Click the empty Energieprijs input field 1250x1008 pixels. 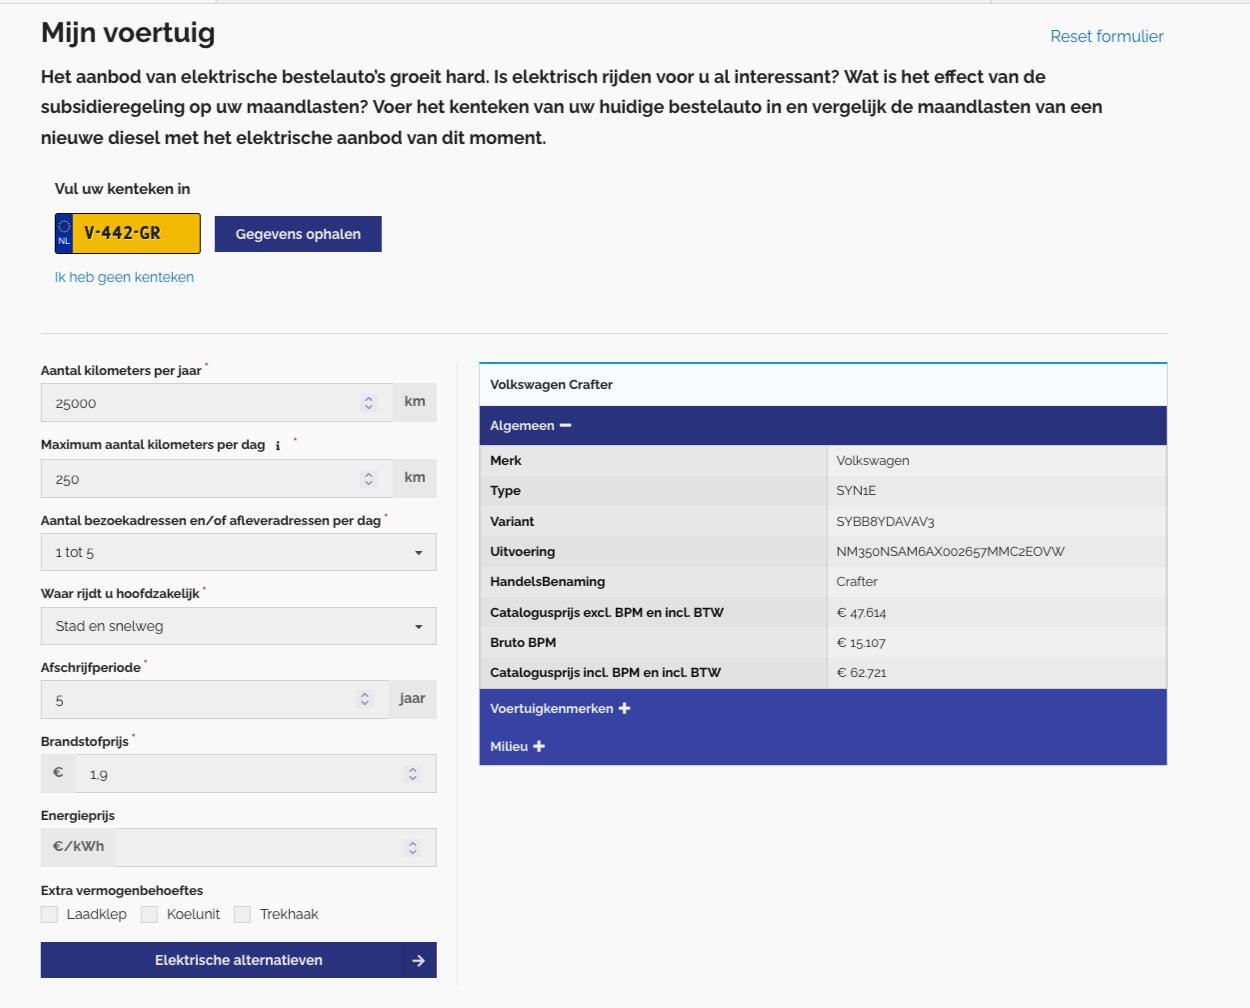[x=276, y=847]
